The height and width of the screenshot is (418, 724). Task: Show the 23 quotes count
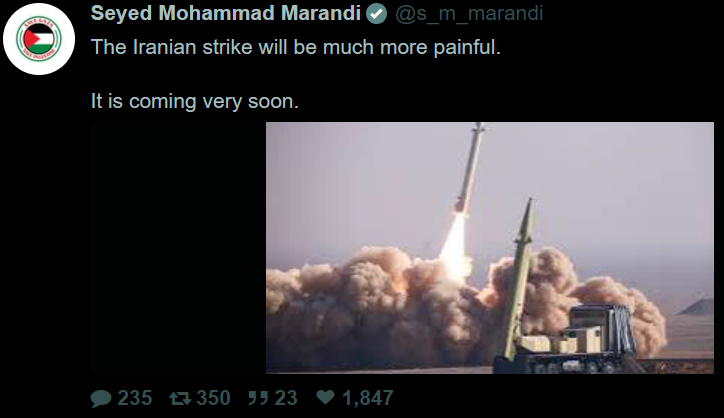pyautogui.click(x=286, y=398)
